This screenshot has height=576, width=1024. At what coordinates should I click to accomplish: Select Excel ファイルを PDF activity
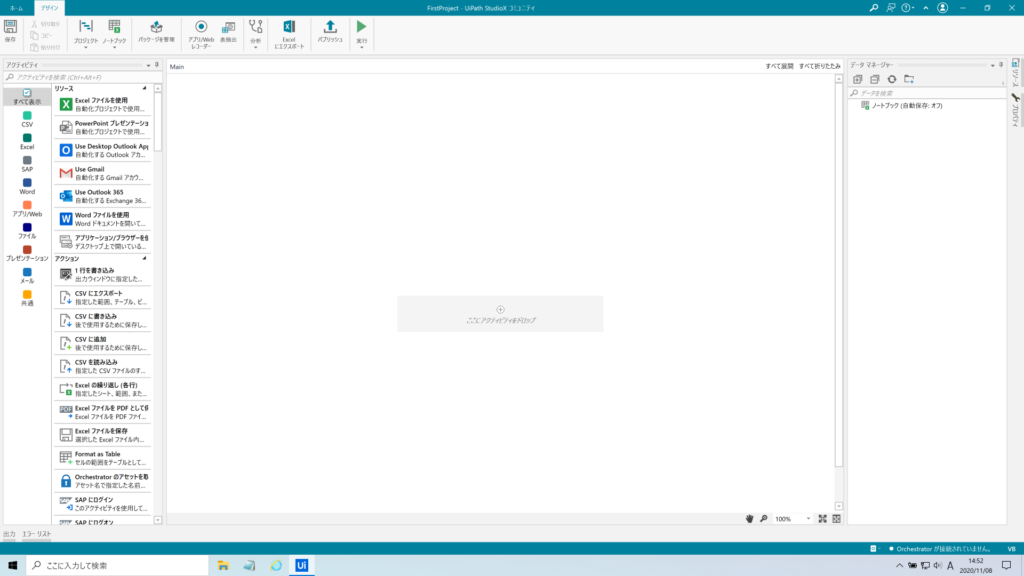(103, 412)
